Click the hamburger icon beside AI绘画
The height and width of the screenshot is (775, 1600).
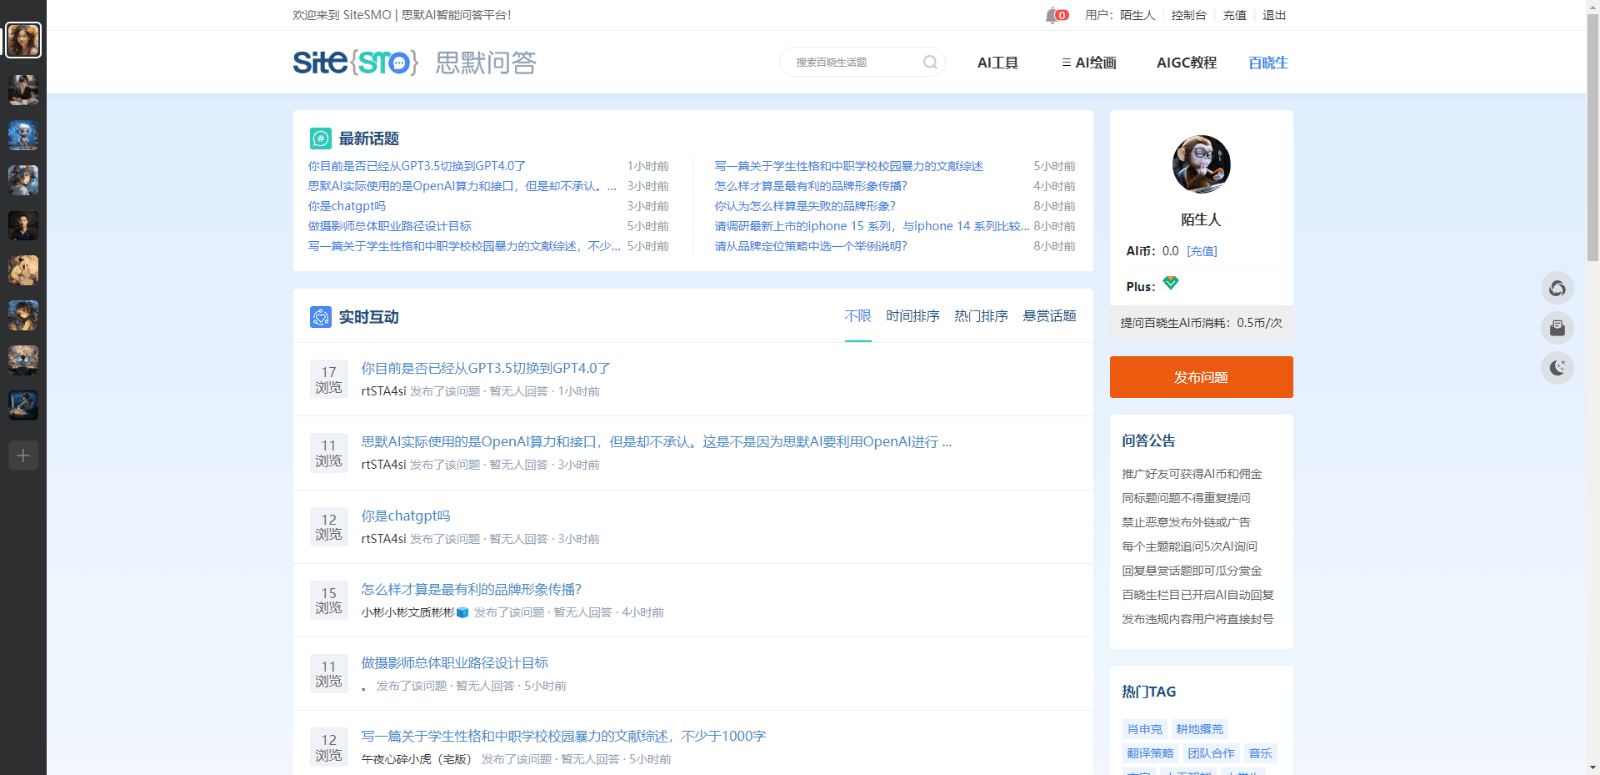pyautogui.click(x=1066, y=62)
